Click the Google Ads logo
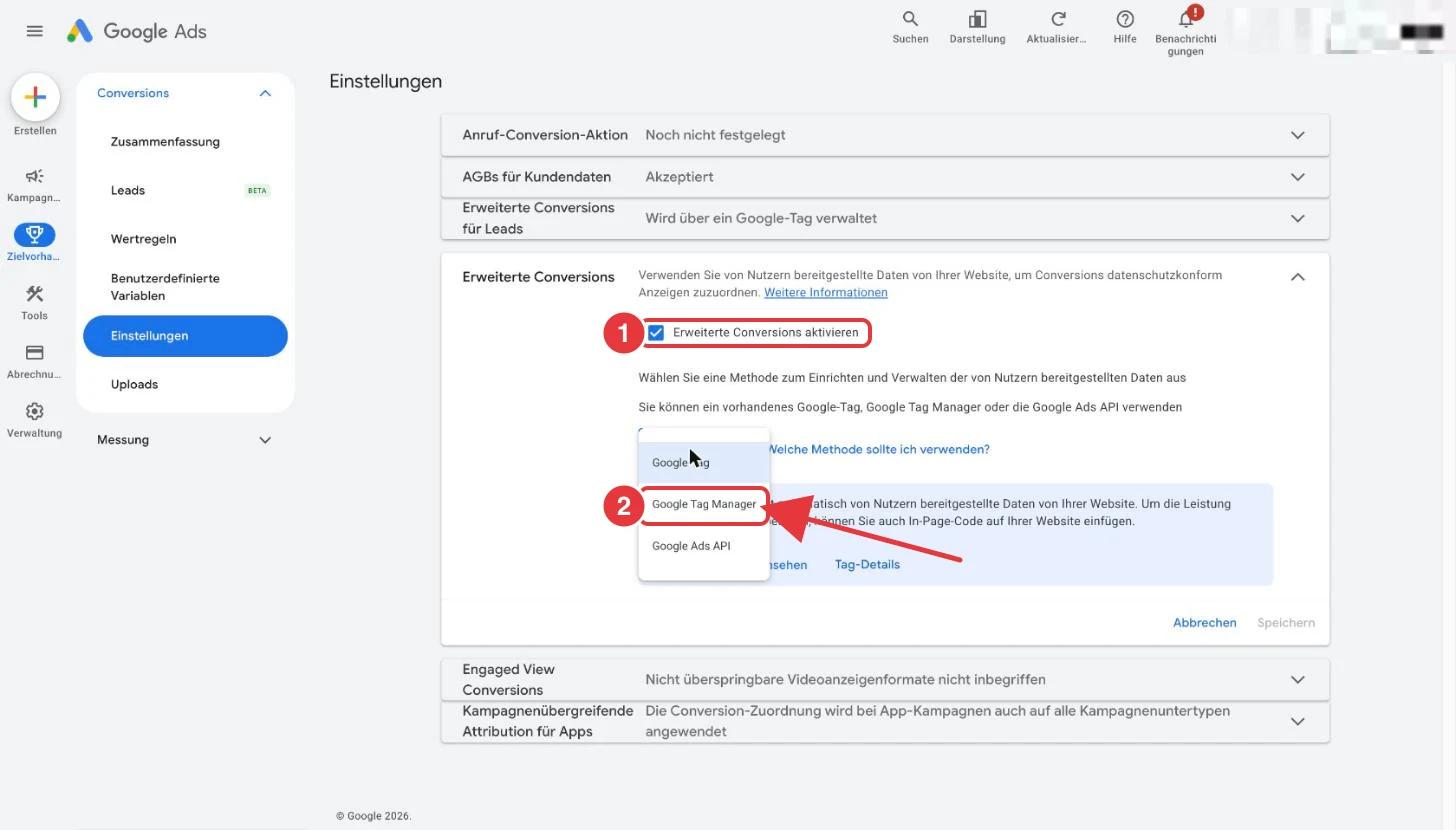 click(136, 31)
